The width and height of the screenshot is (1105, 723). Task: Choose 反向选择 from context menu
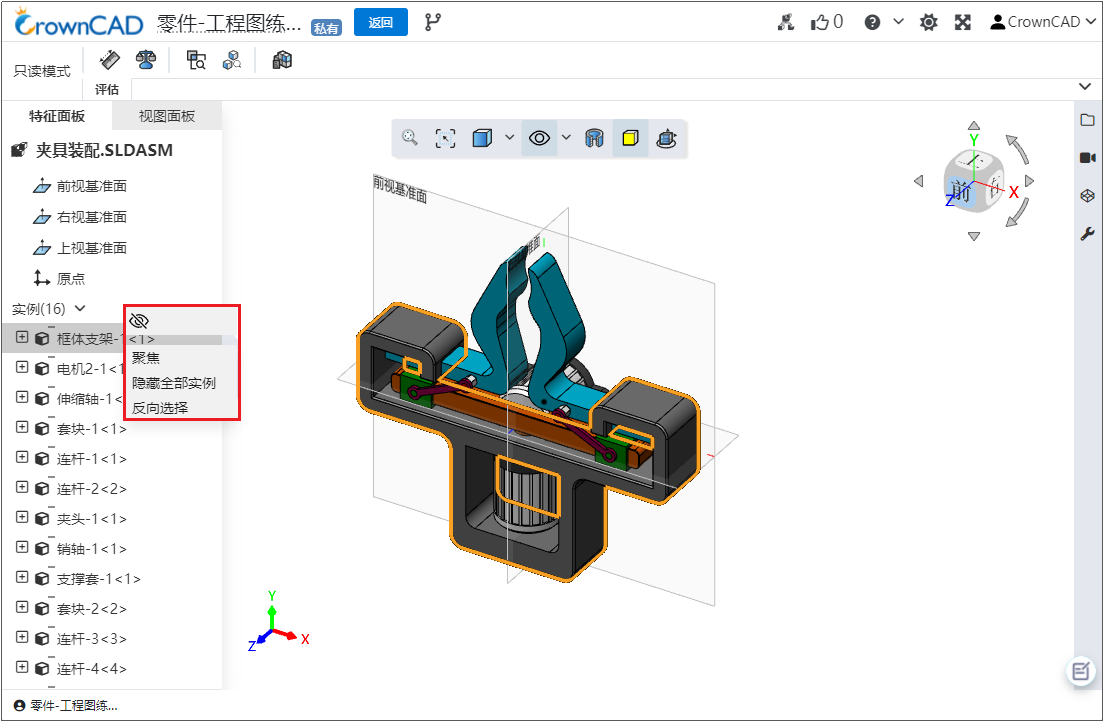(160, 408)
